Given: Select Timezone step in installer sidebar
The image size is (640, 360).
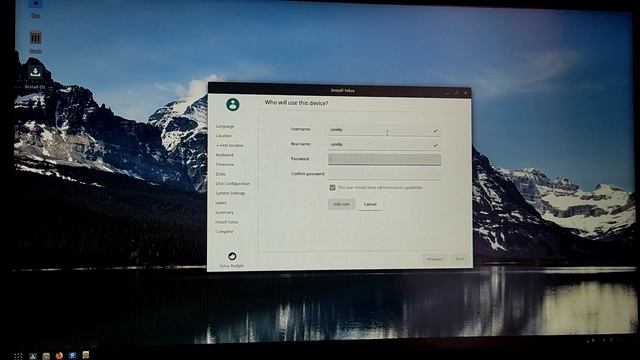Looking at the screenshot, I should click(x=224, y=164).
